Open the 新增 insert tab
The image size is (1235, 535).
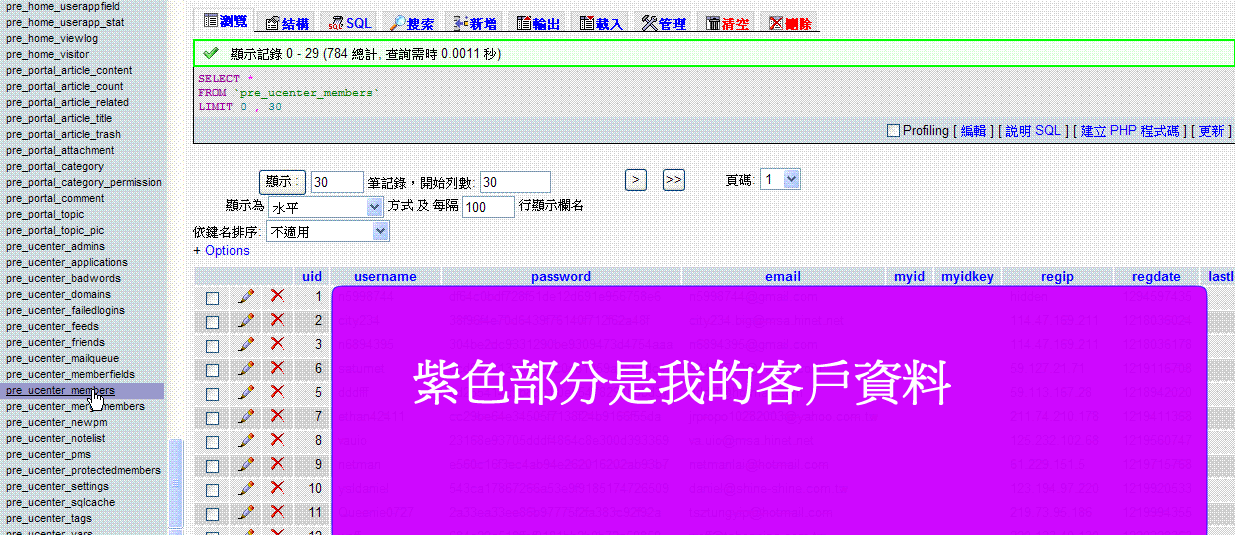(475, 23)
